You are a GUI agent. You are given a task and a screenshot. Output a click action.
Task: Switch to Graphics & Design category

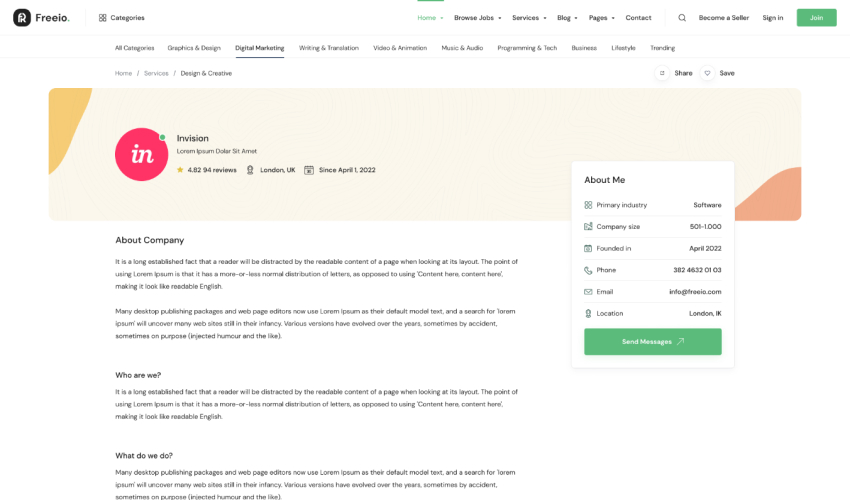click(194, 48)
